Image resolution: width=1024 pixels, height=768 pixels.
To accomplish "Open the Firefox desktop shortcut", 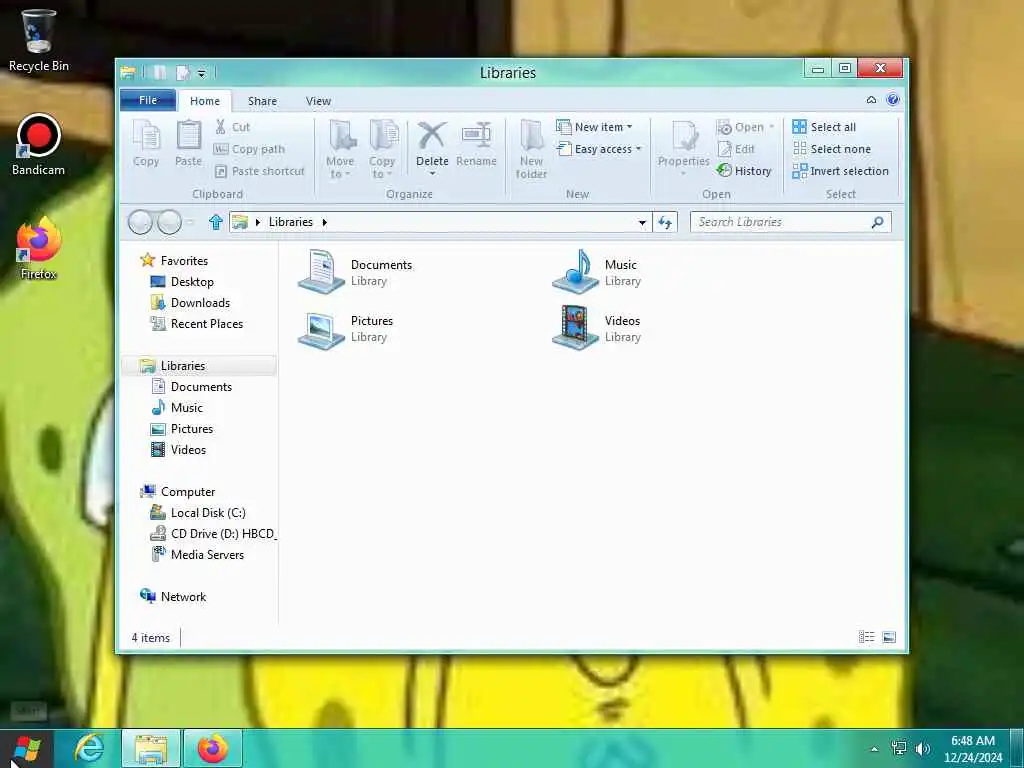I will click(38, 248).
